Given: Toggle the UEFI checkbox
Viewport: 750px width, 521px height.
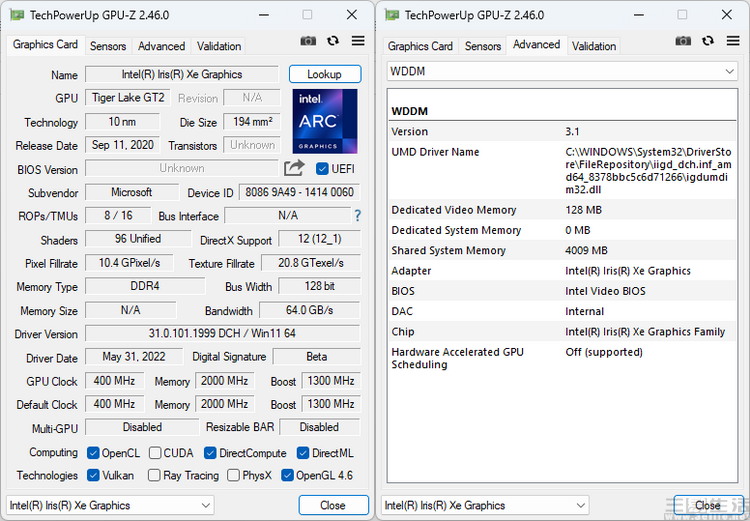Looking at the screenshot, I should pos(322,168).
